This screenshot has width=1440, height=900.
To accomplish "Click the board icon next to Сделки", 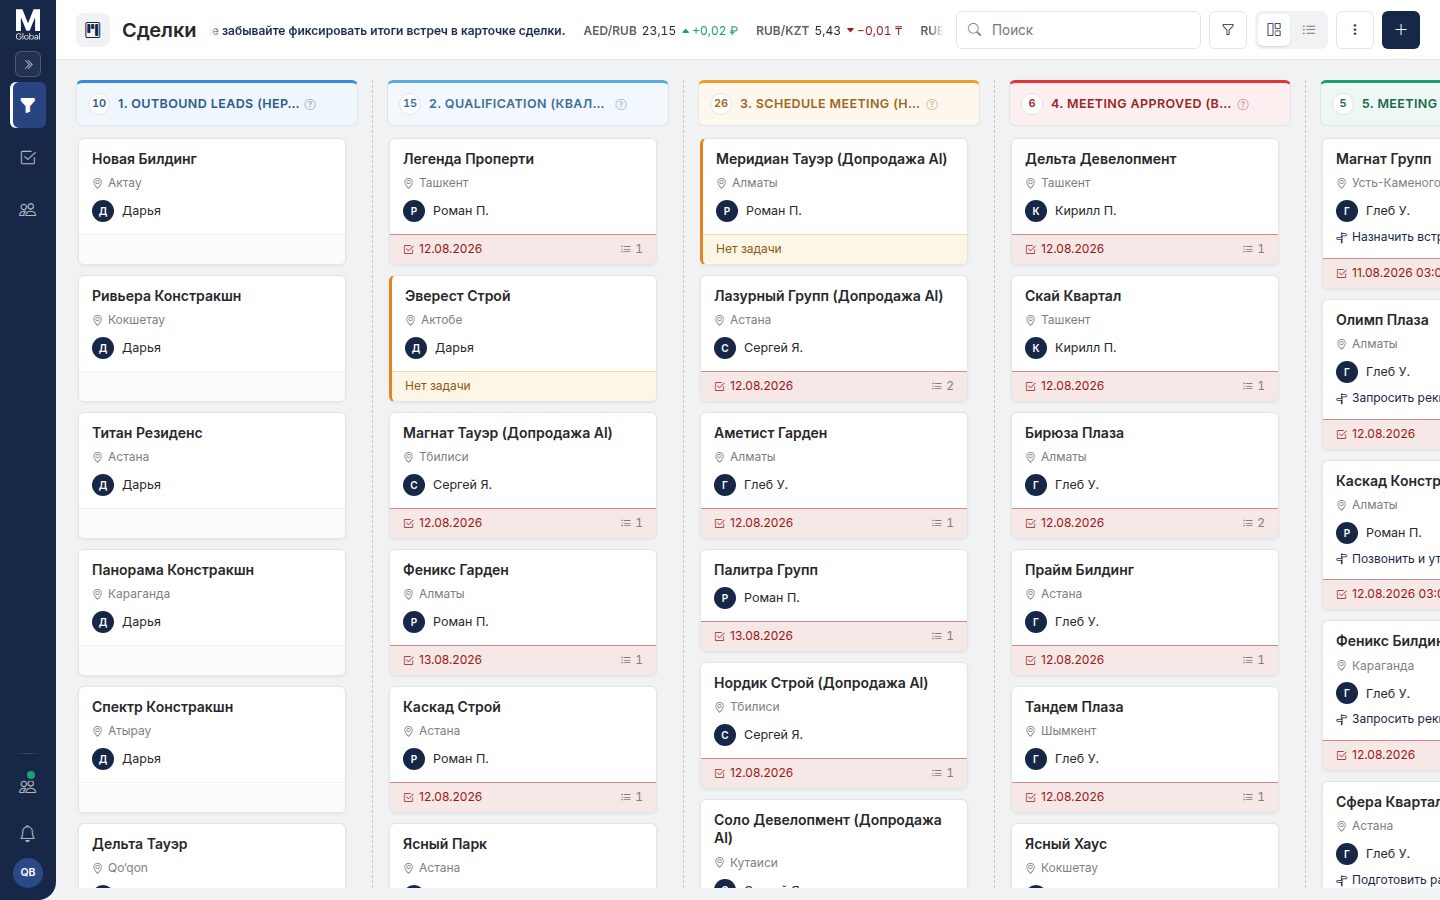I will pyautogui.click(x=93, y=30).
